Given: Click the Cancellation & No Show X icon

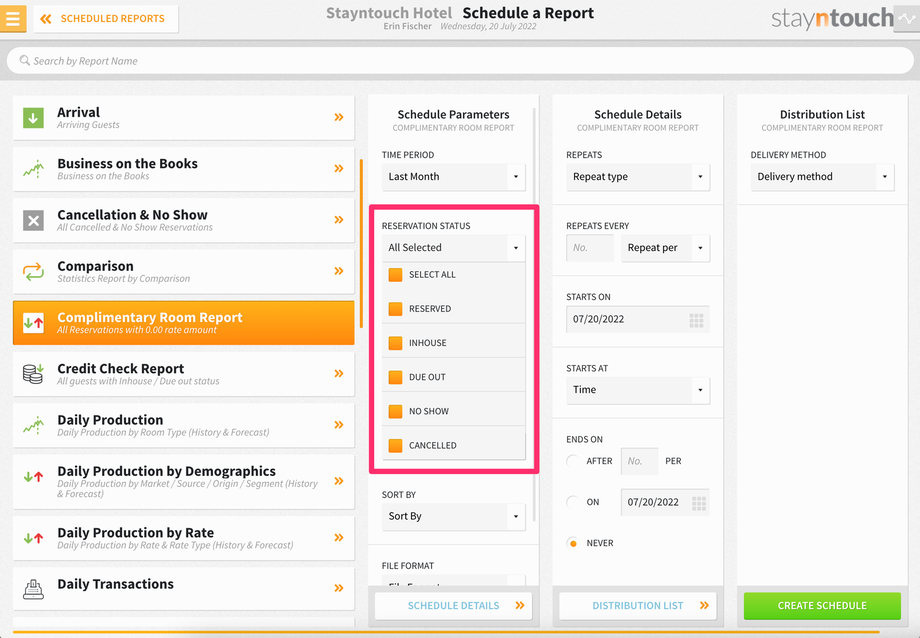Looking at the screenshot, I should 33,220.
